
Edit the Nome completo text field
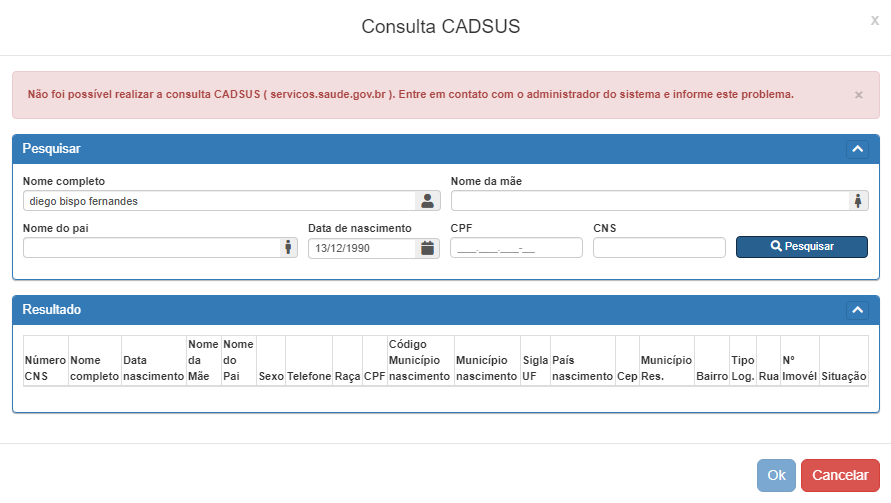pyautogui.click(x=218, y=201)
